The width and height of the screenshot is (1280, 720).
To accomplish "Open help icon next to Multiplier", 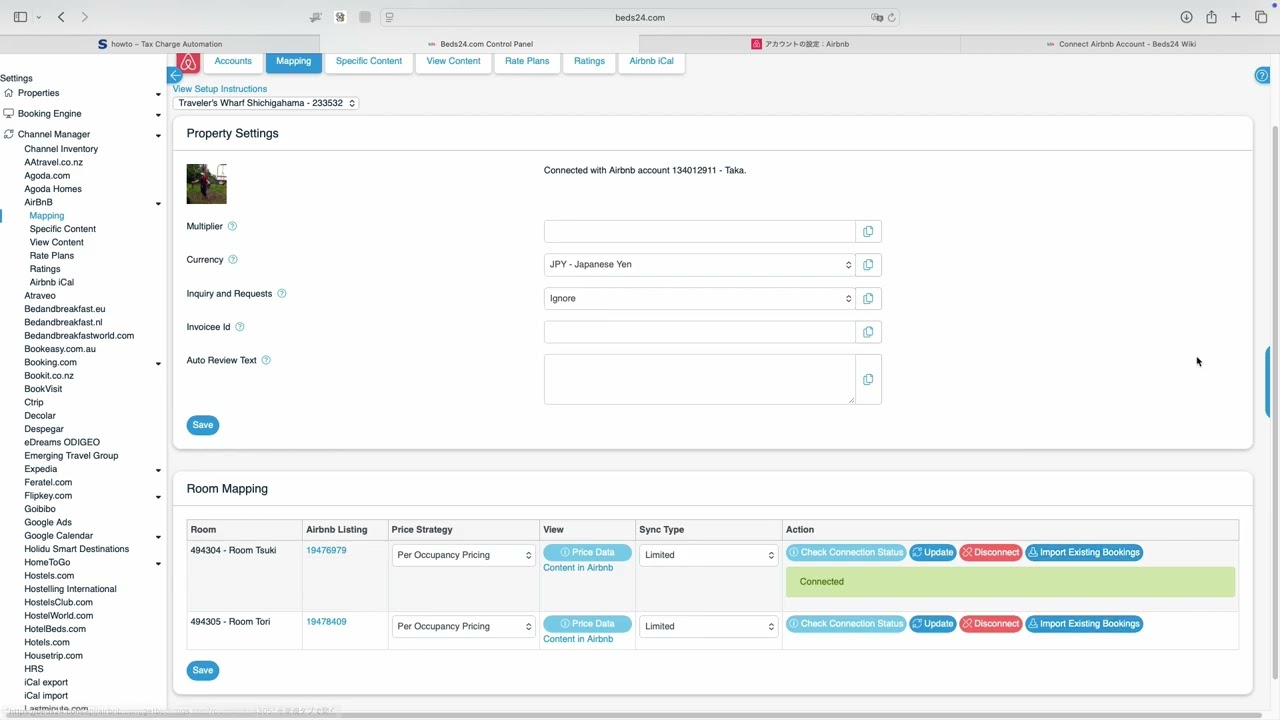I will [232, 227].
